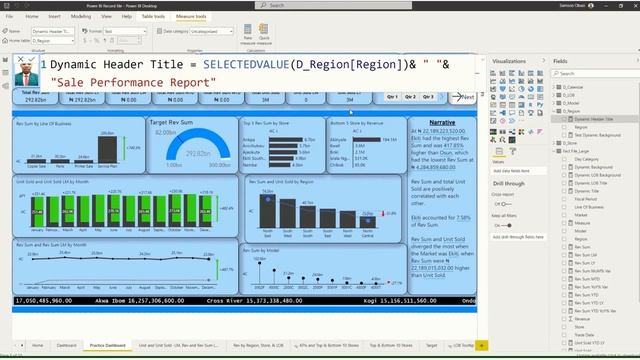
Task: Switch to the Dashboard page tab
Action: 67,346
